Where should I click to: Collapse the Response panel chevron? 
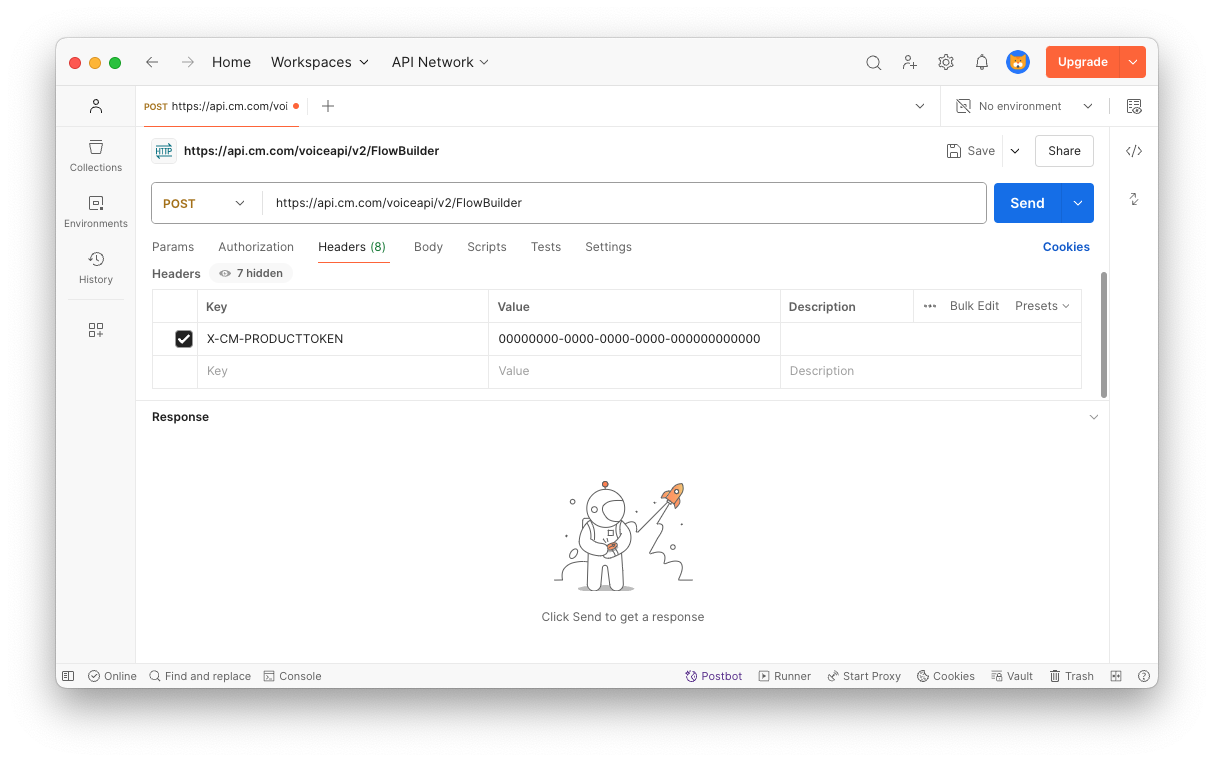click(1093, 417)
